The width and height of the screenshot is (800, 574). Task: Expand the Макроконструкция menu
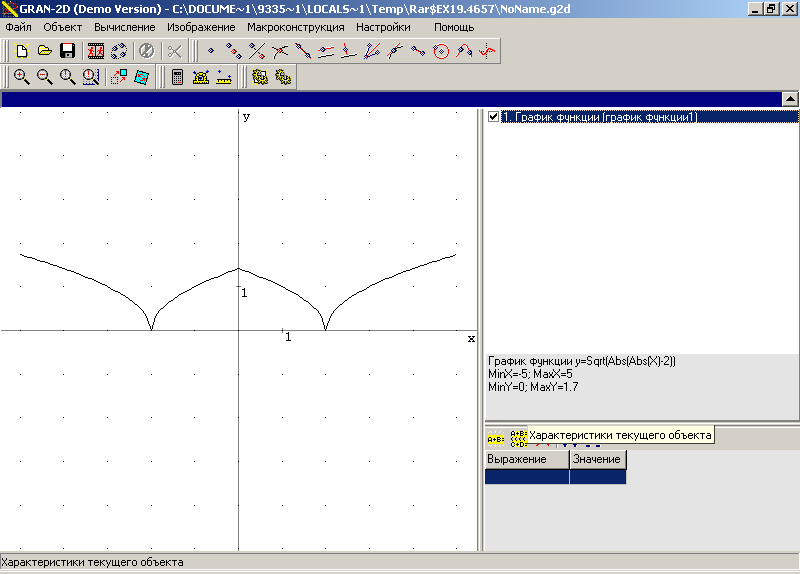click(x=296, y=27)
